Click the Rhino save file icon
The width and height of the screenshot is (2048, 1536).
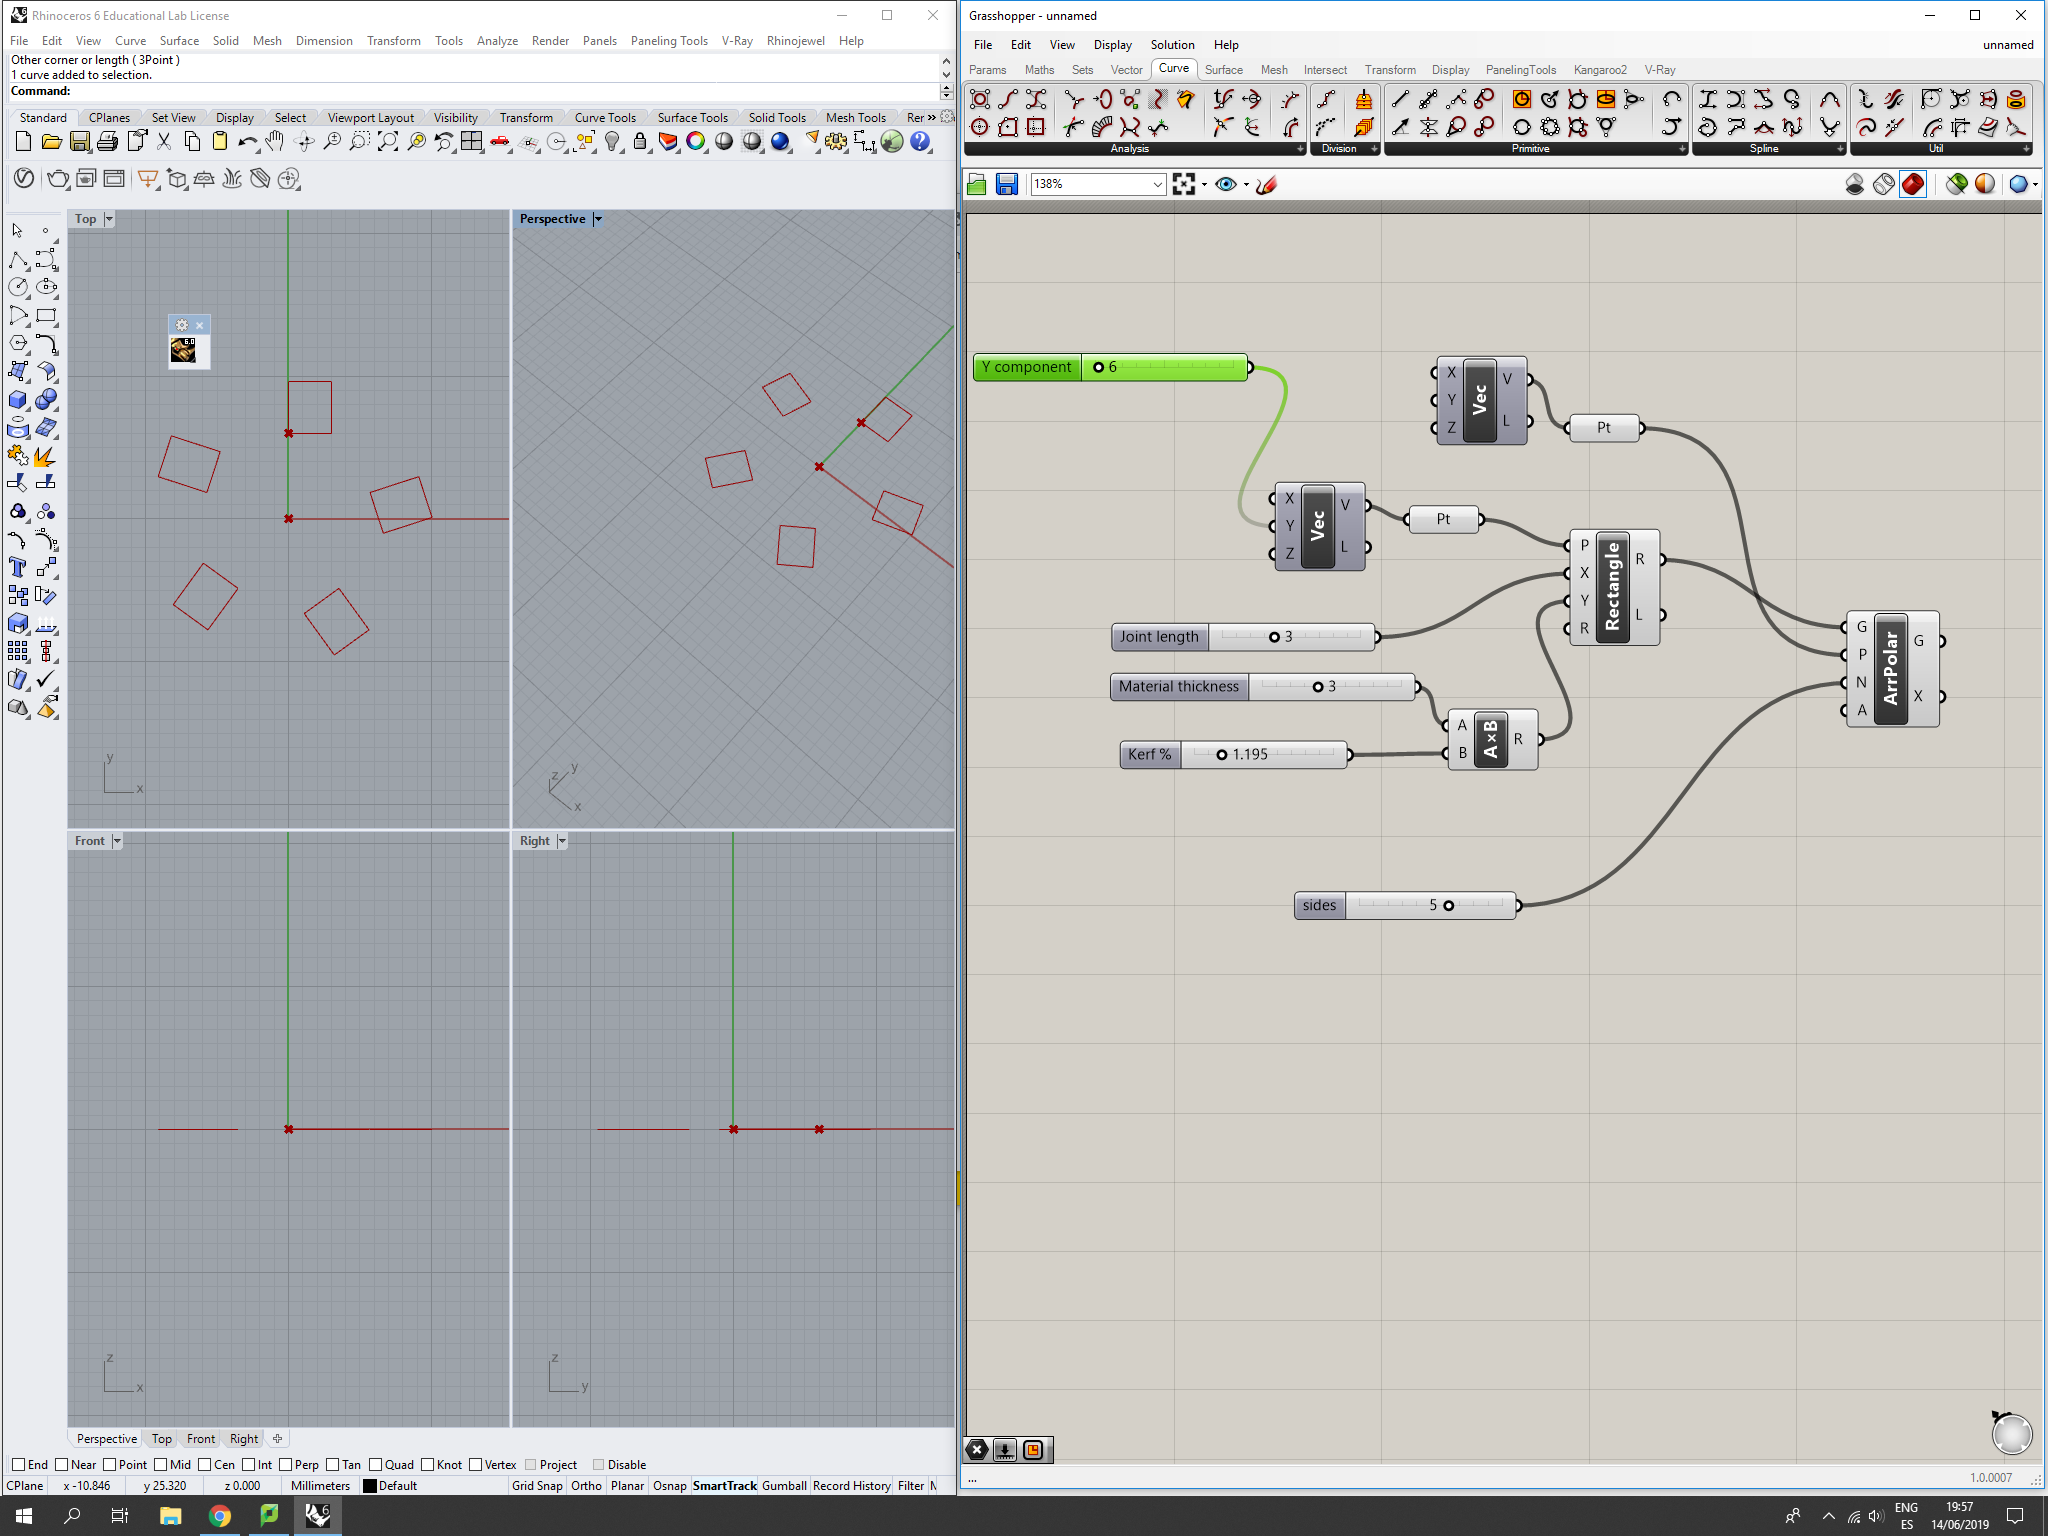pyautogui.click(x=80, y=142)
